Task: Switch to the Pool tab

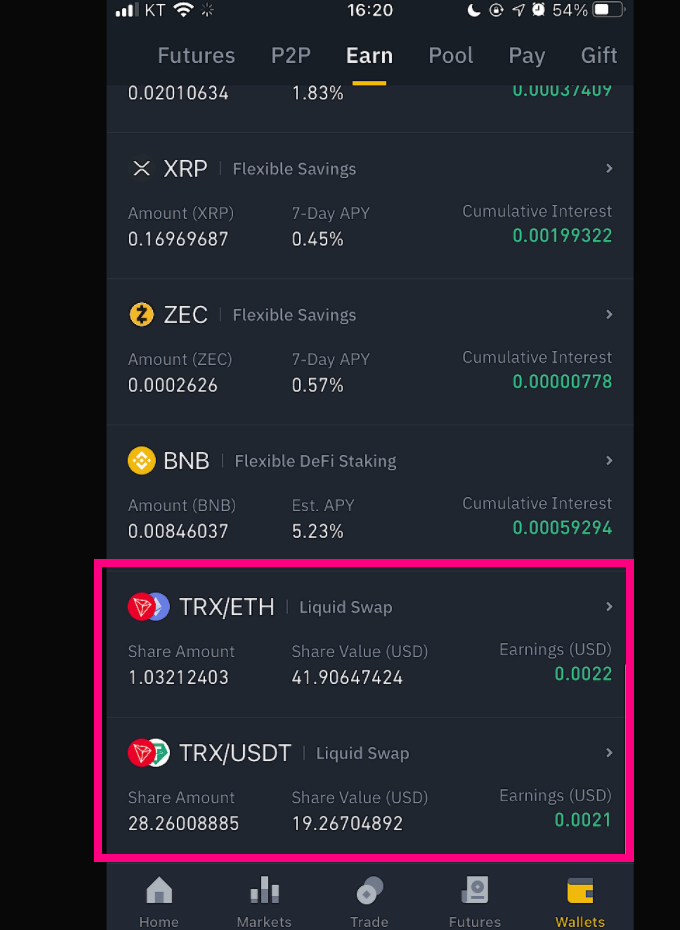Action: 451,56
